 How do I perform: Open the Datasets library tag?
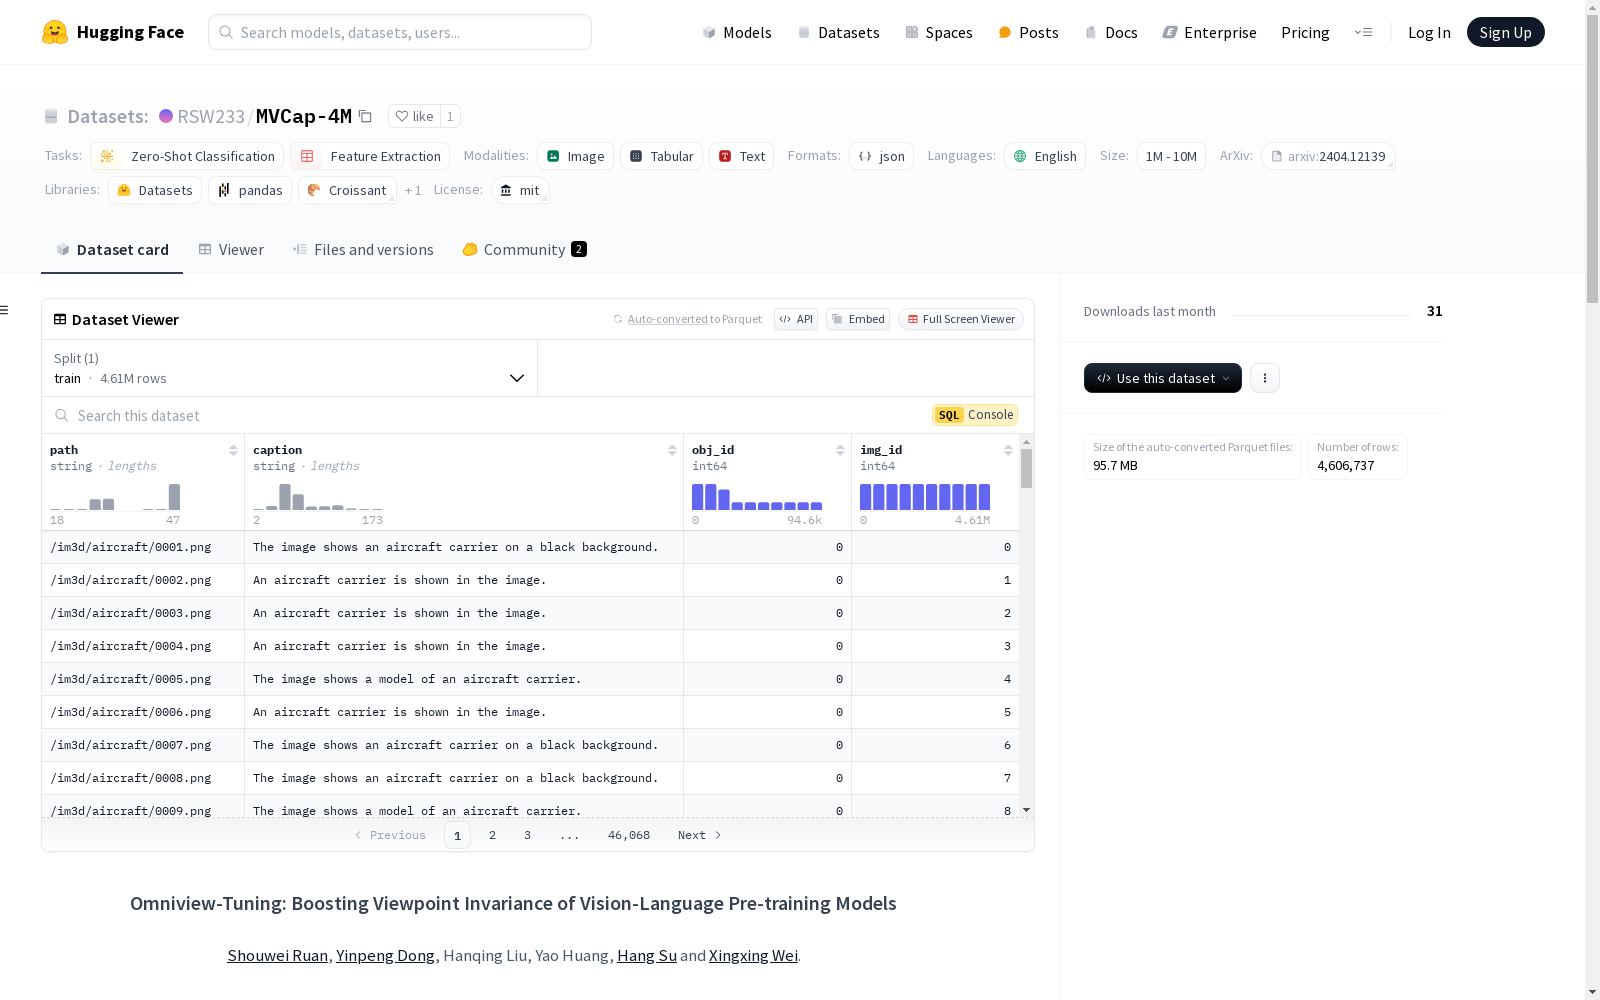[x=155, y=190]
